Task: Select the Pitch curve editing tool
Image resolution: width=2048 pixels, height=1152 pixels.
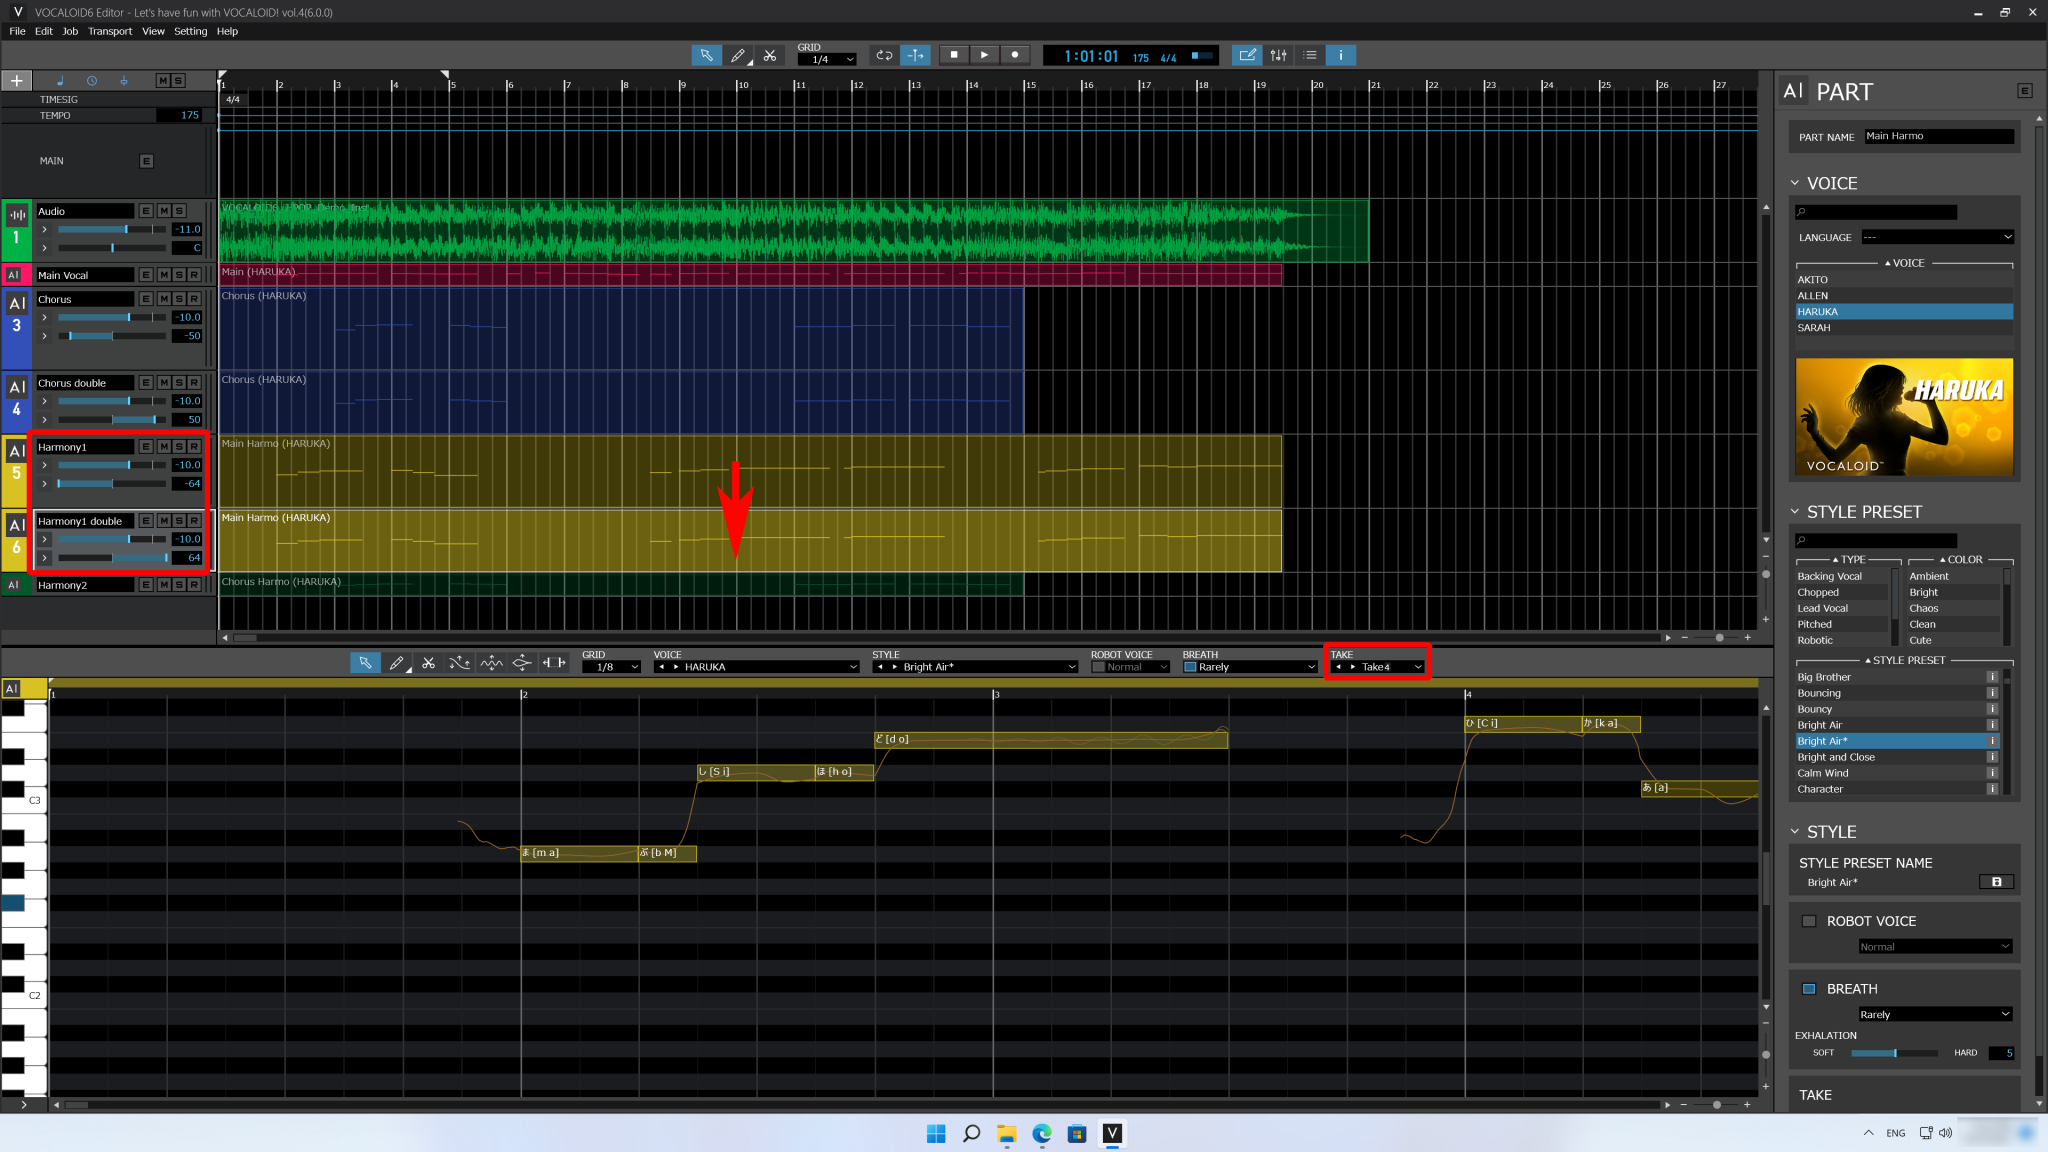Action: click(x=460, y=663)
